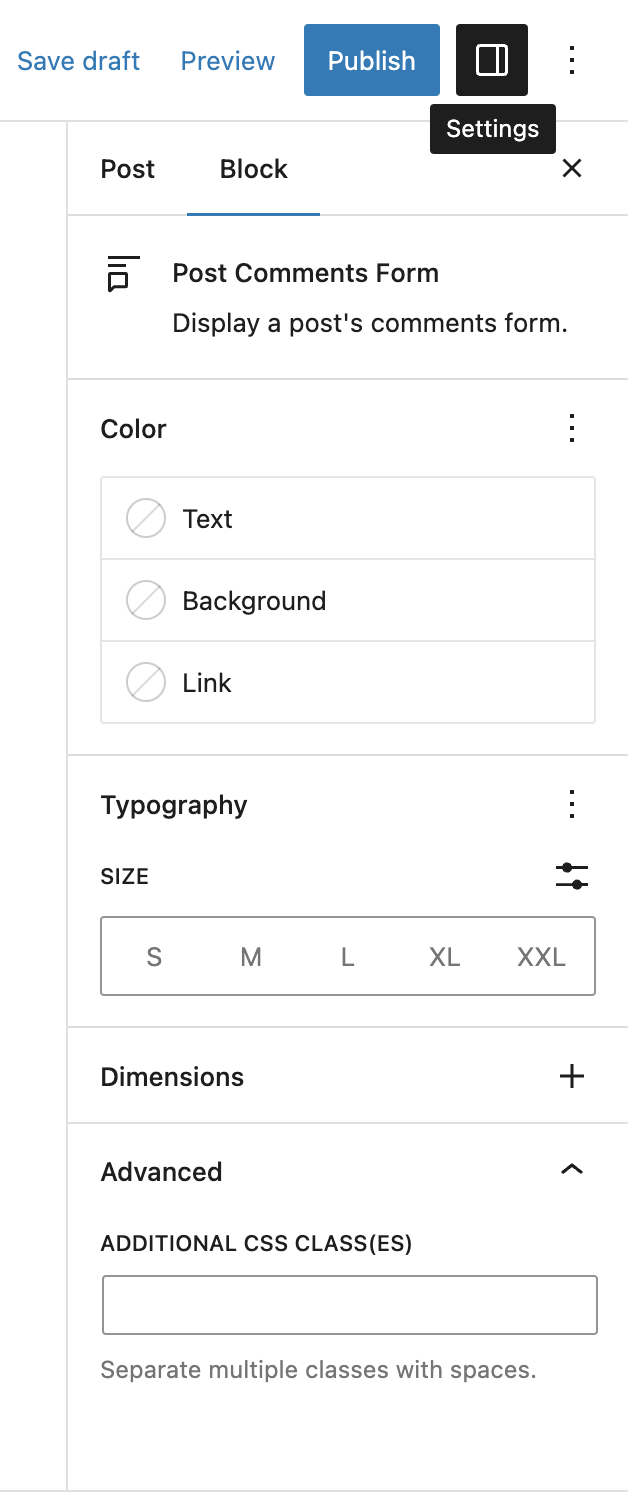Screen dimensions: 628x1498
Task: Click the Post Comments Form block icon
Action: coord(120,274)
